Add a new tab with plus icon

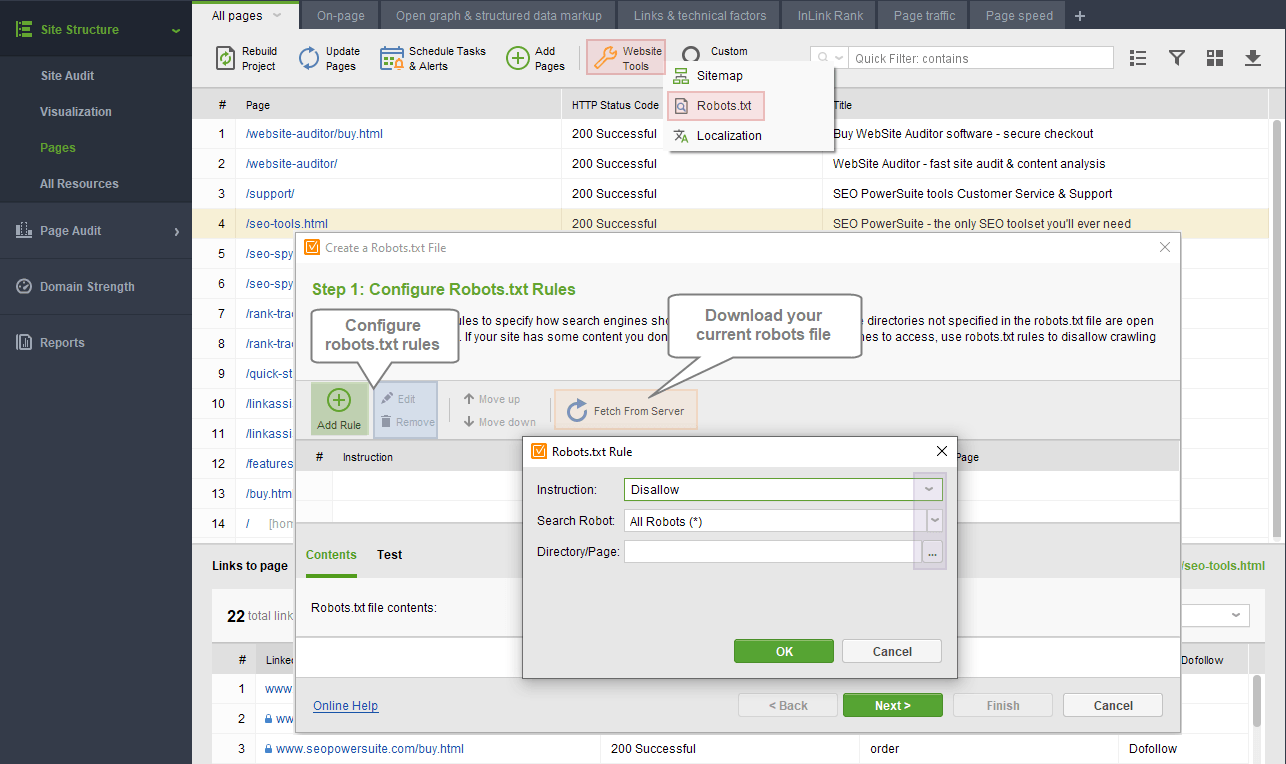pos(1080,15)
